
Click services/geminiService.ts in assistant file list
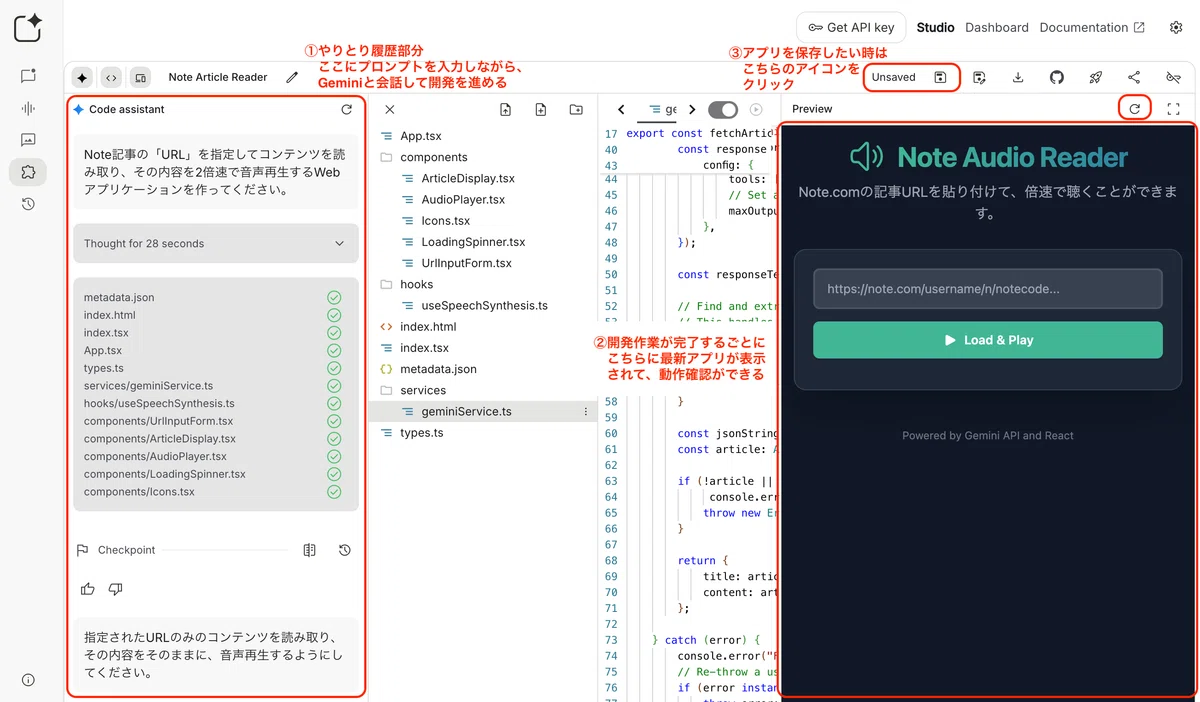pyautogui.click(x=148, y=386)
